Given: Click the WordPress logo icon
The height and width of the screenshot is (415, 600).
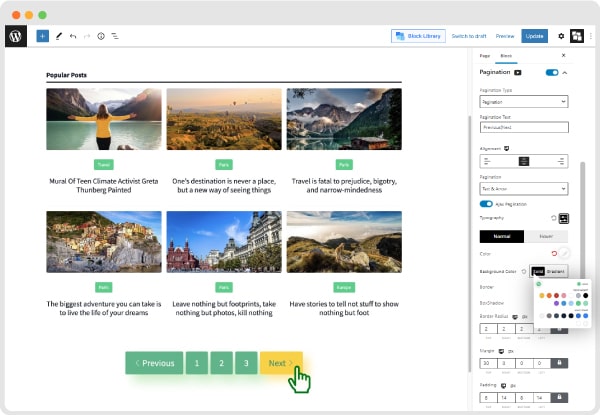Looking at the screenshot, I should (x=16, y=36).
